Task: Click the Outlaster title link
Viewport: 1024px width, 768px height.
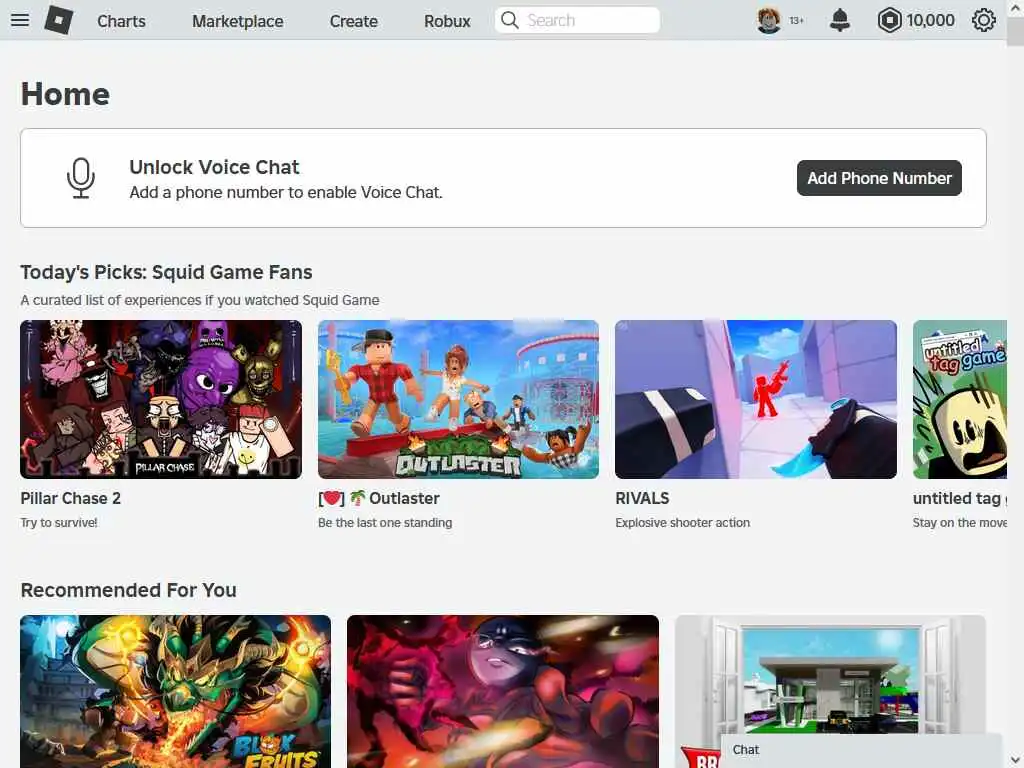Action: 379,498
